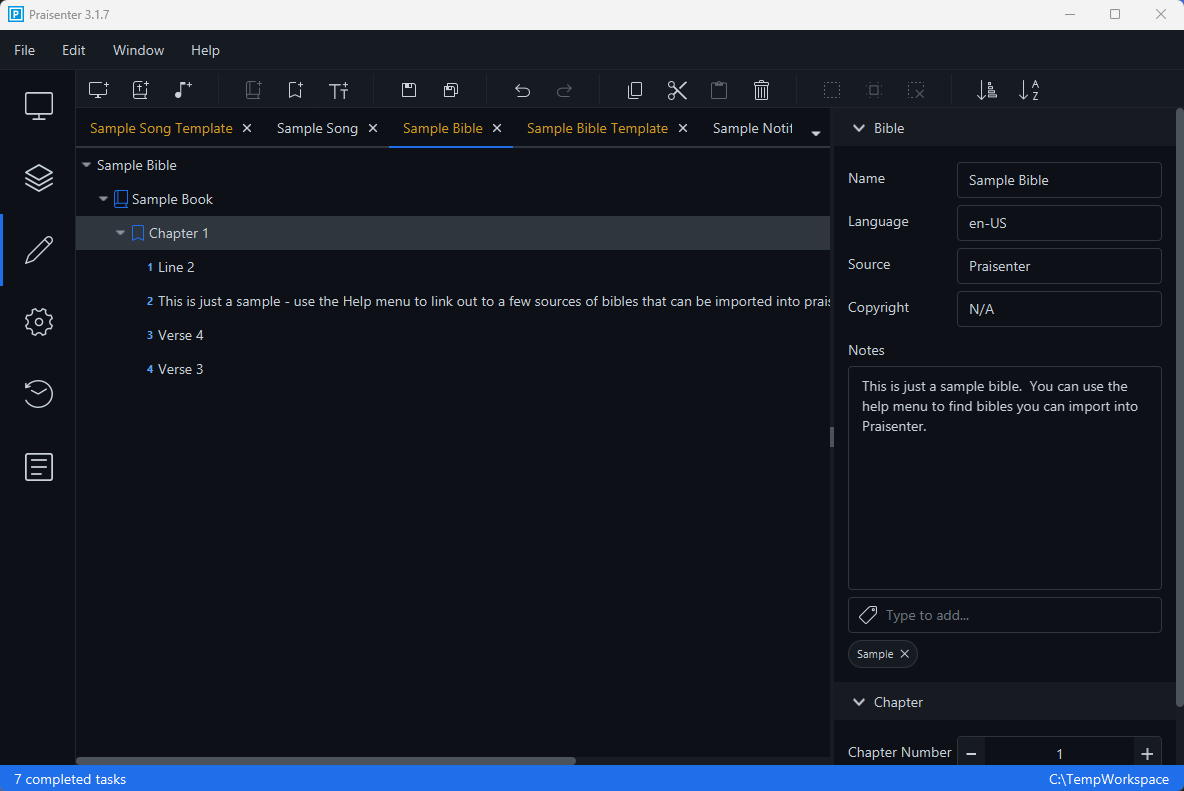Close the Sample Bible Template tab

click(683, 128)
